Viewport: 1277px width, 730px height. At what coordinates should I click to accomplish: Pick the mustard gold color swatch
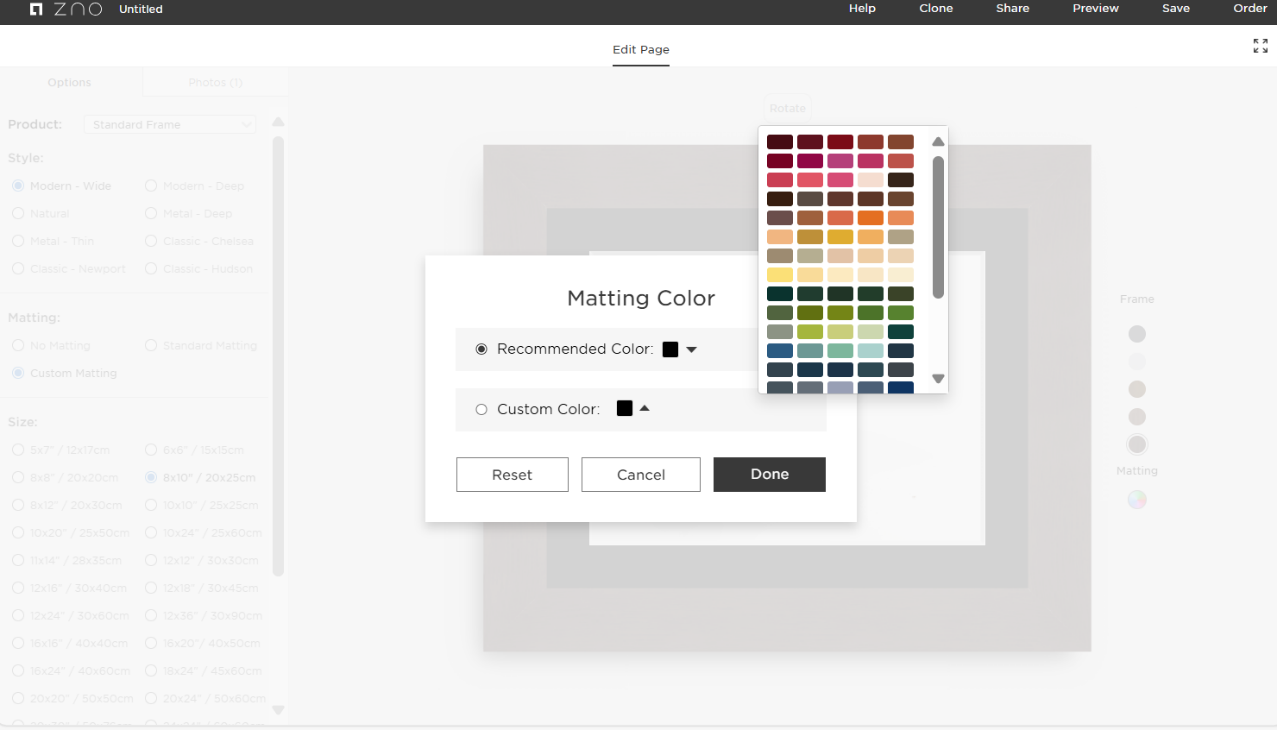[x=840, y=236]
